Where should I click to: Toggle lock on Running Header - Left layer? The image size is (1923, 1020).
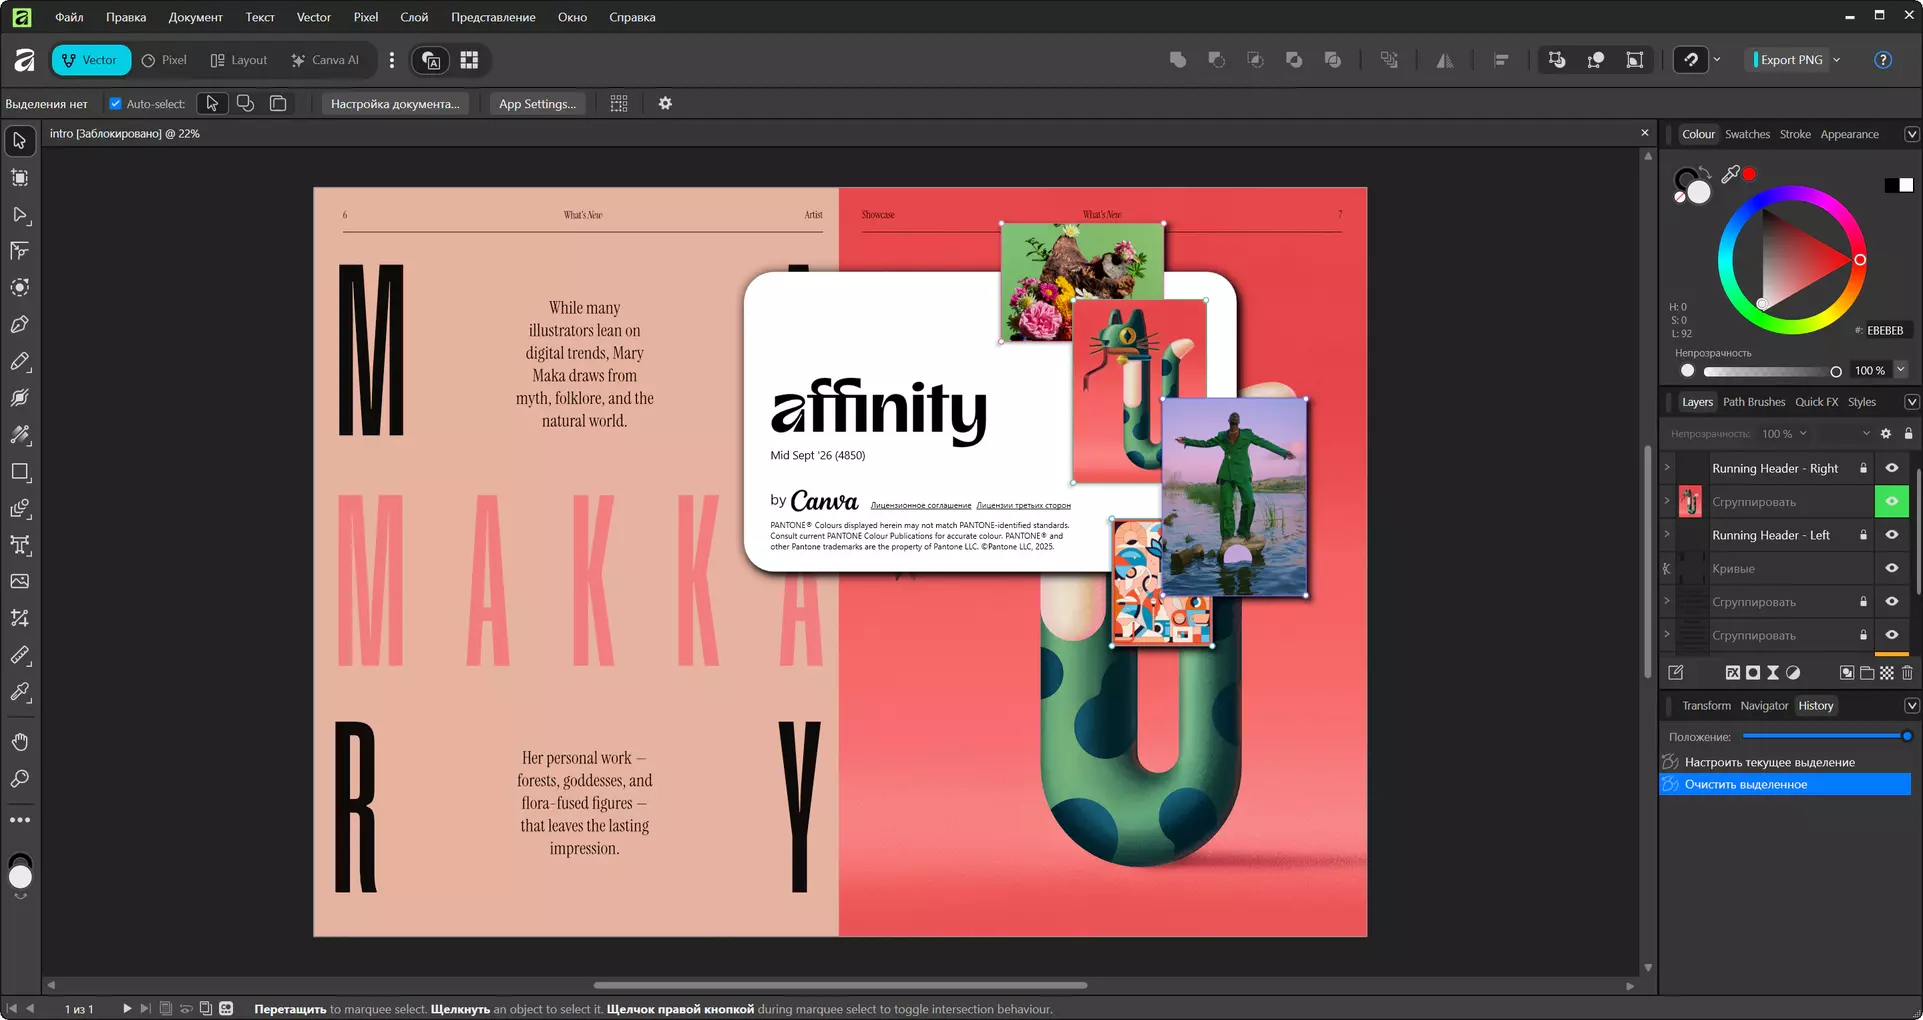(x=1864, y=535)
